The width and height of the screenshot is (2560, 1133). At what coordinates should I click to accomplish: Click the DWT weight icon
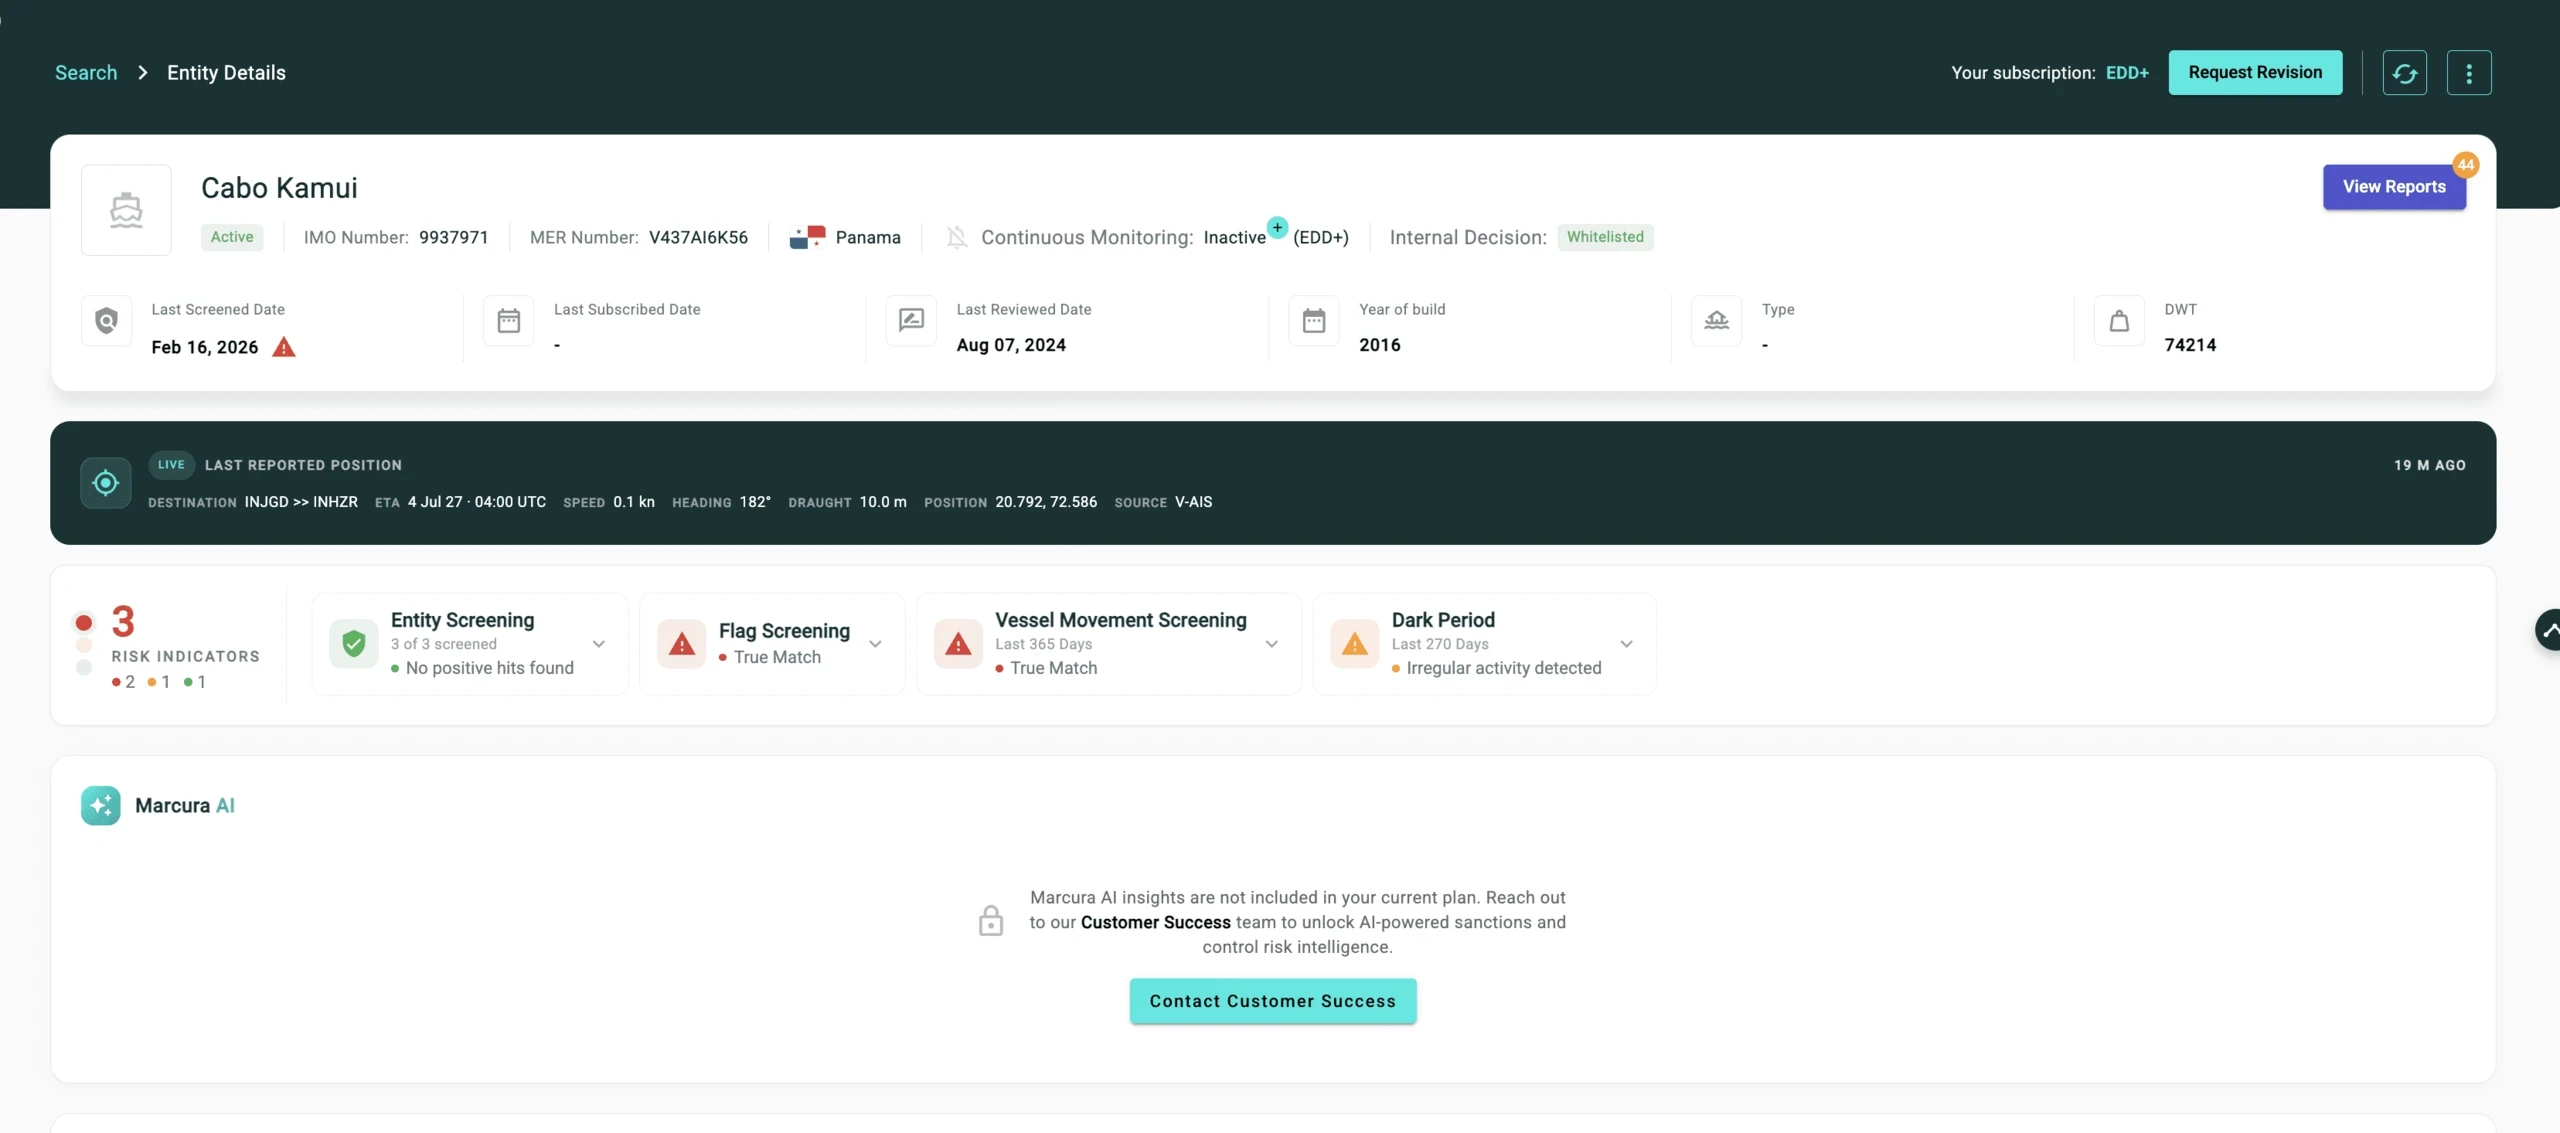2119,320
